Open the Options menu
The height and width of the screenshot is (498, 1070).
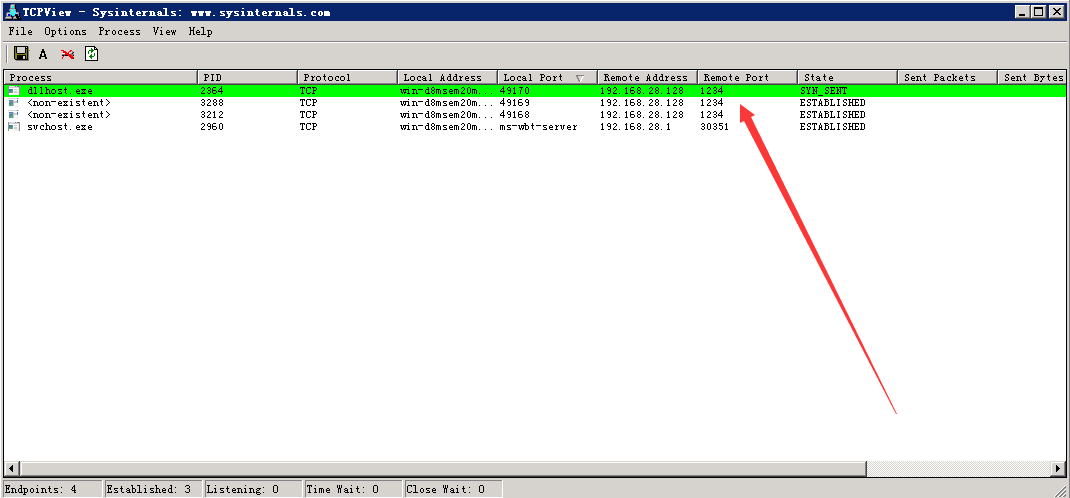pyautogui.click(x=65, y=32)
